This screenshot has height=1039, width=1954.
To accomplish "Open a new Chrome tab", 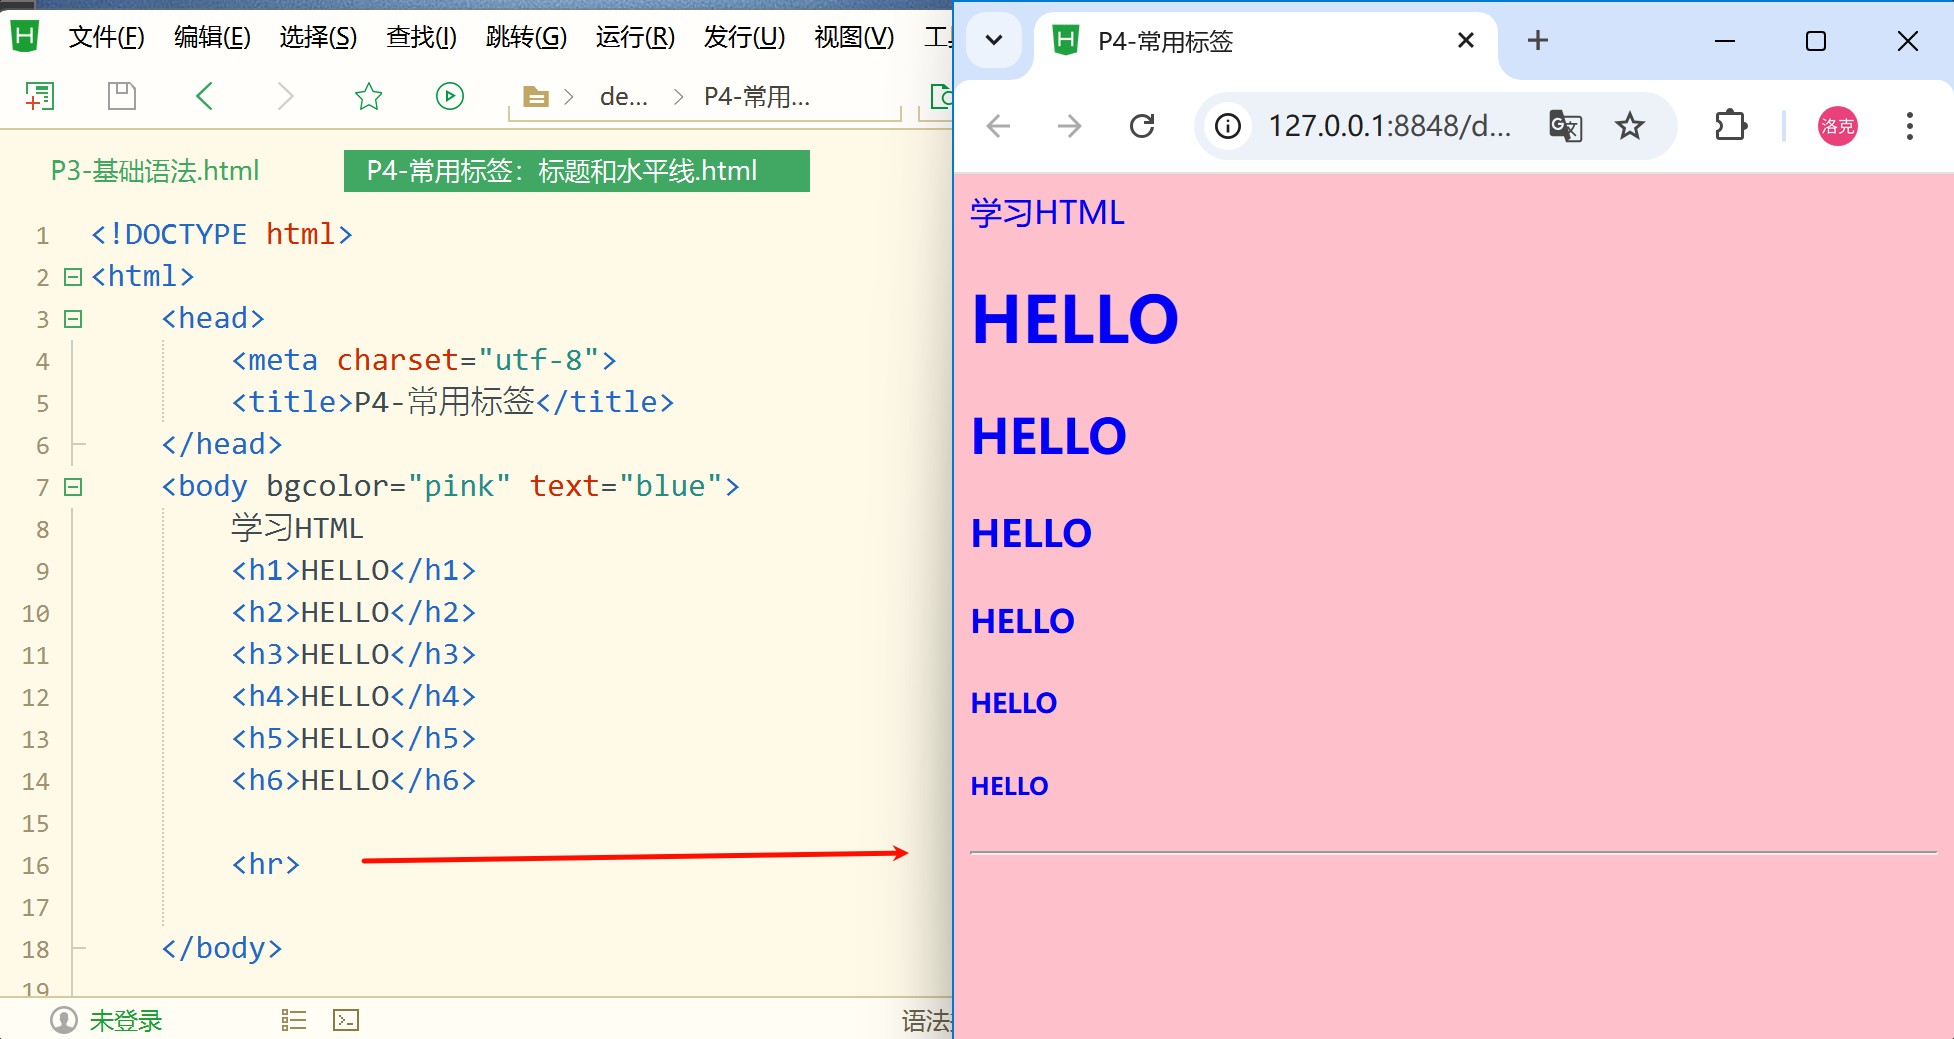I will coord(1538,41).
